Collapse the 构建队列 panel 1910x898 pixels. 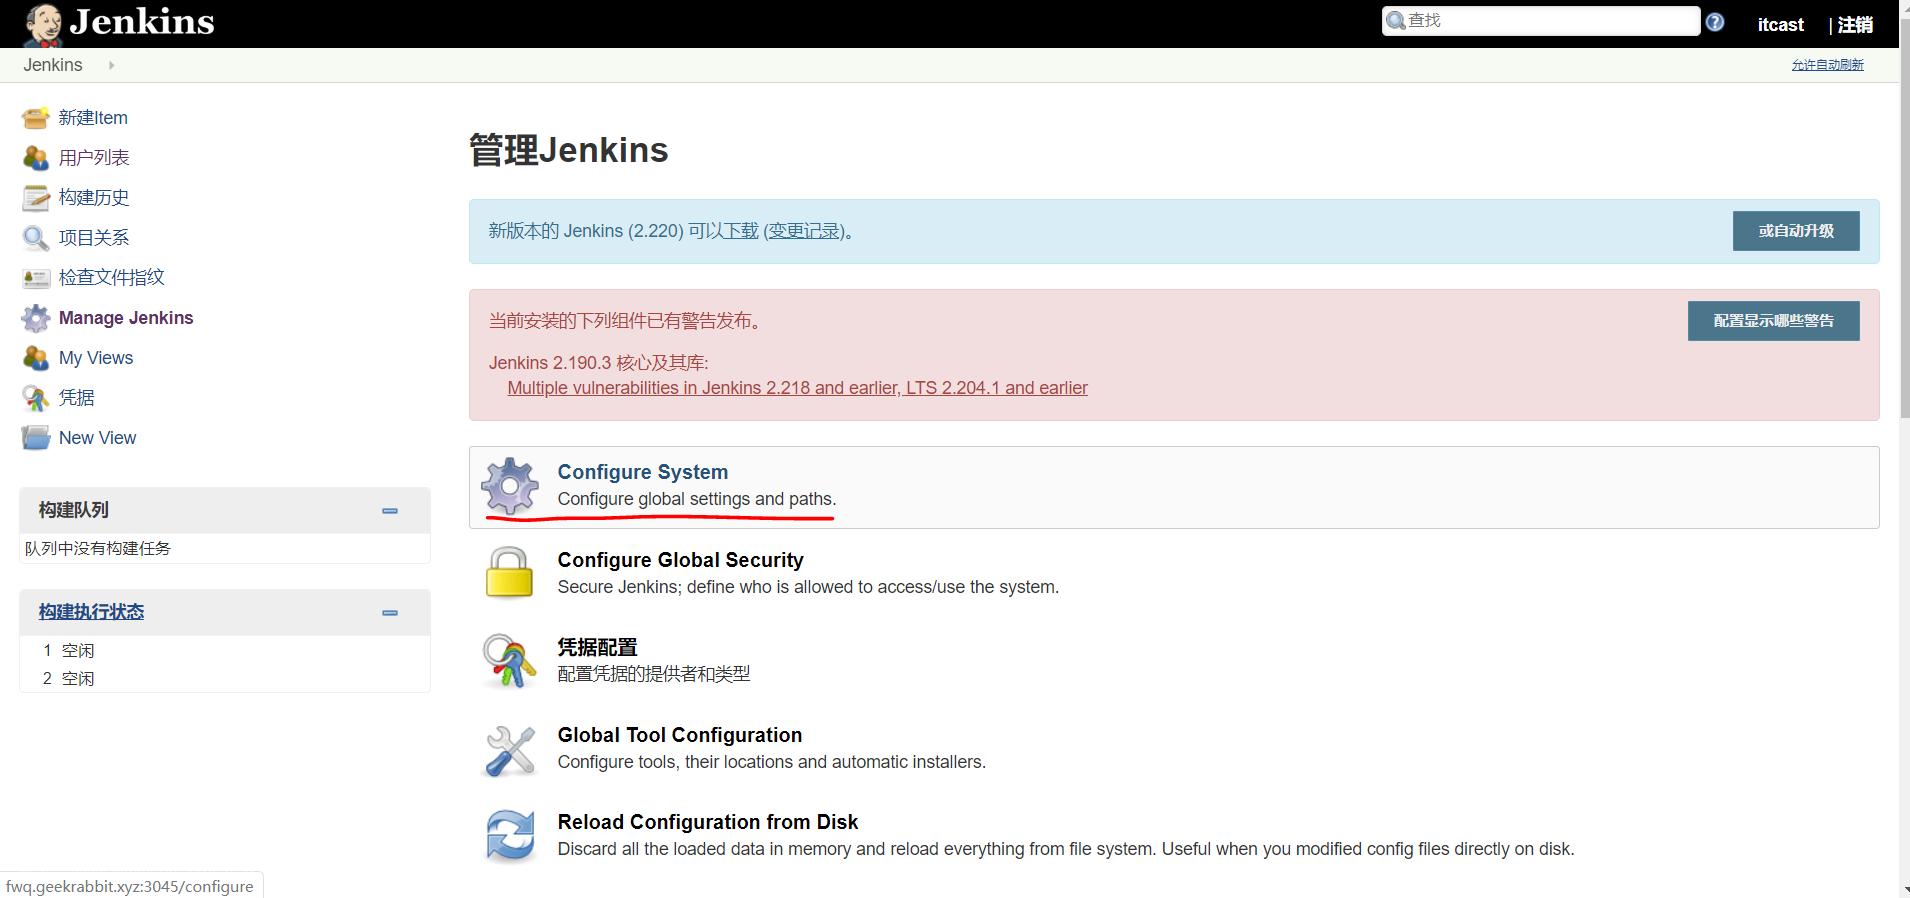click(390, 511)
